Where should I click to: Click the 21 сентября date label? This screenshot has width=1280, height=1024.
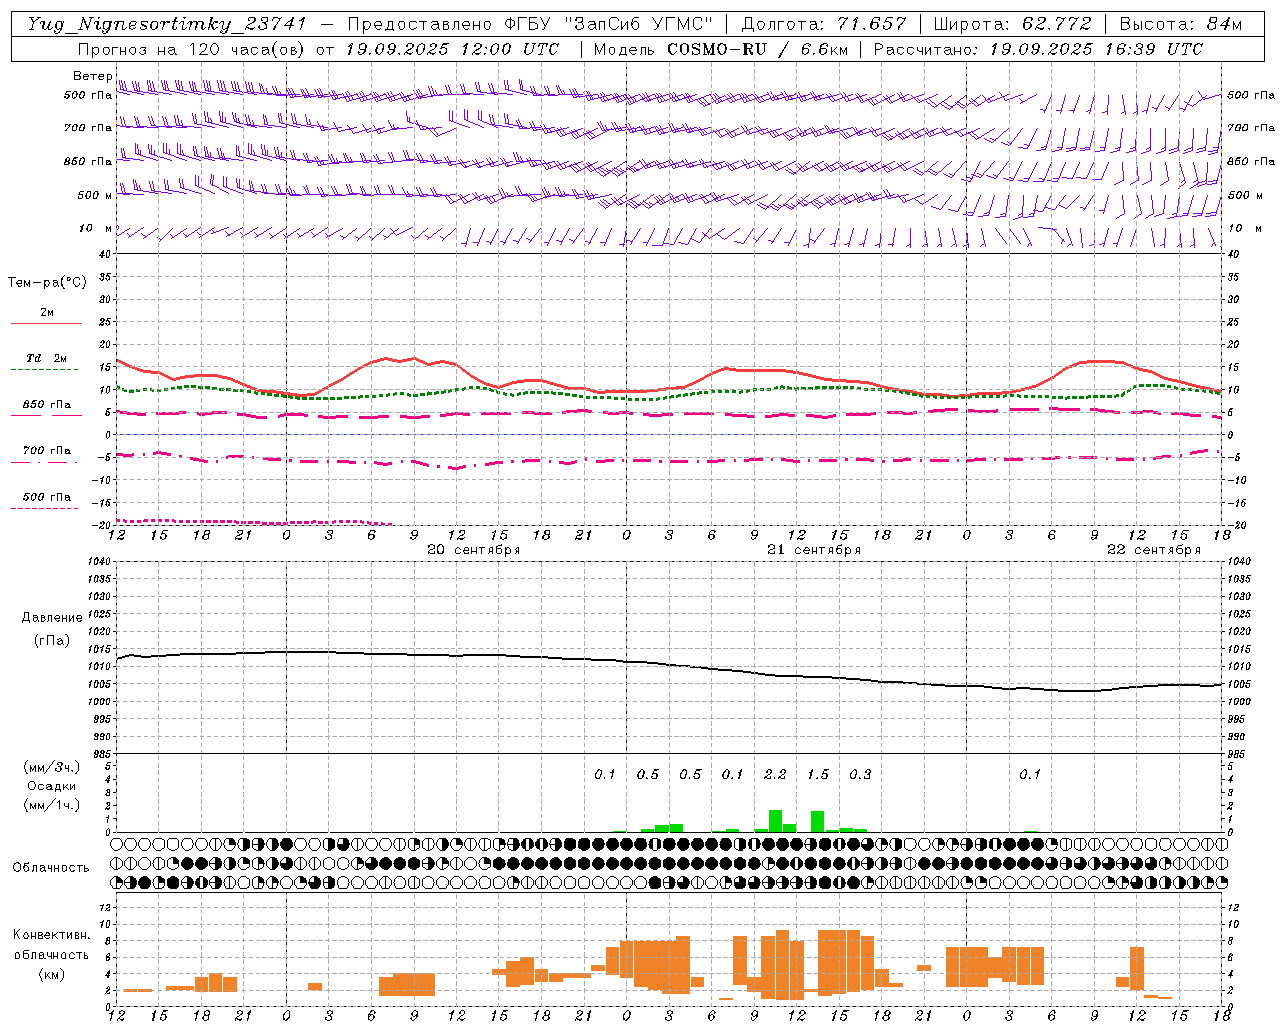[814, 550]
